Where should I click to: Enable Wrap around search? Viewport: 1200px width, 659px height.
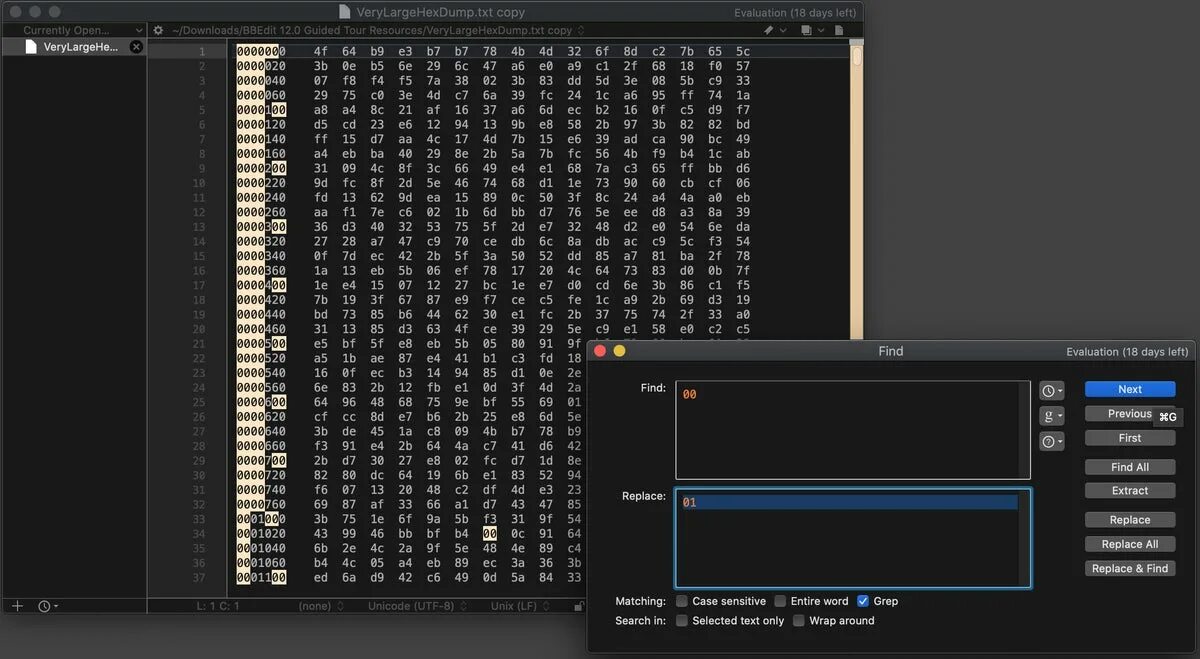tap(799, 620)
